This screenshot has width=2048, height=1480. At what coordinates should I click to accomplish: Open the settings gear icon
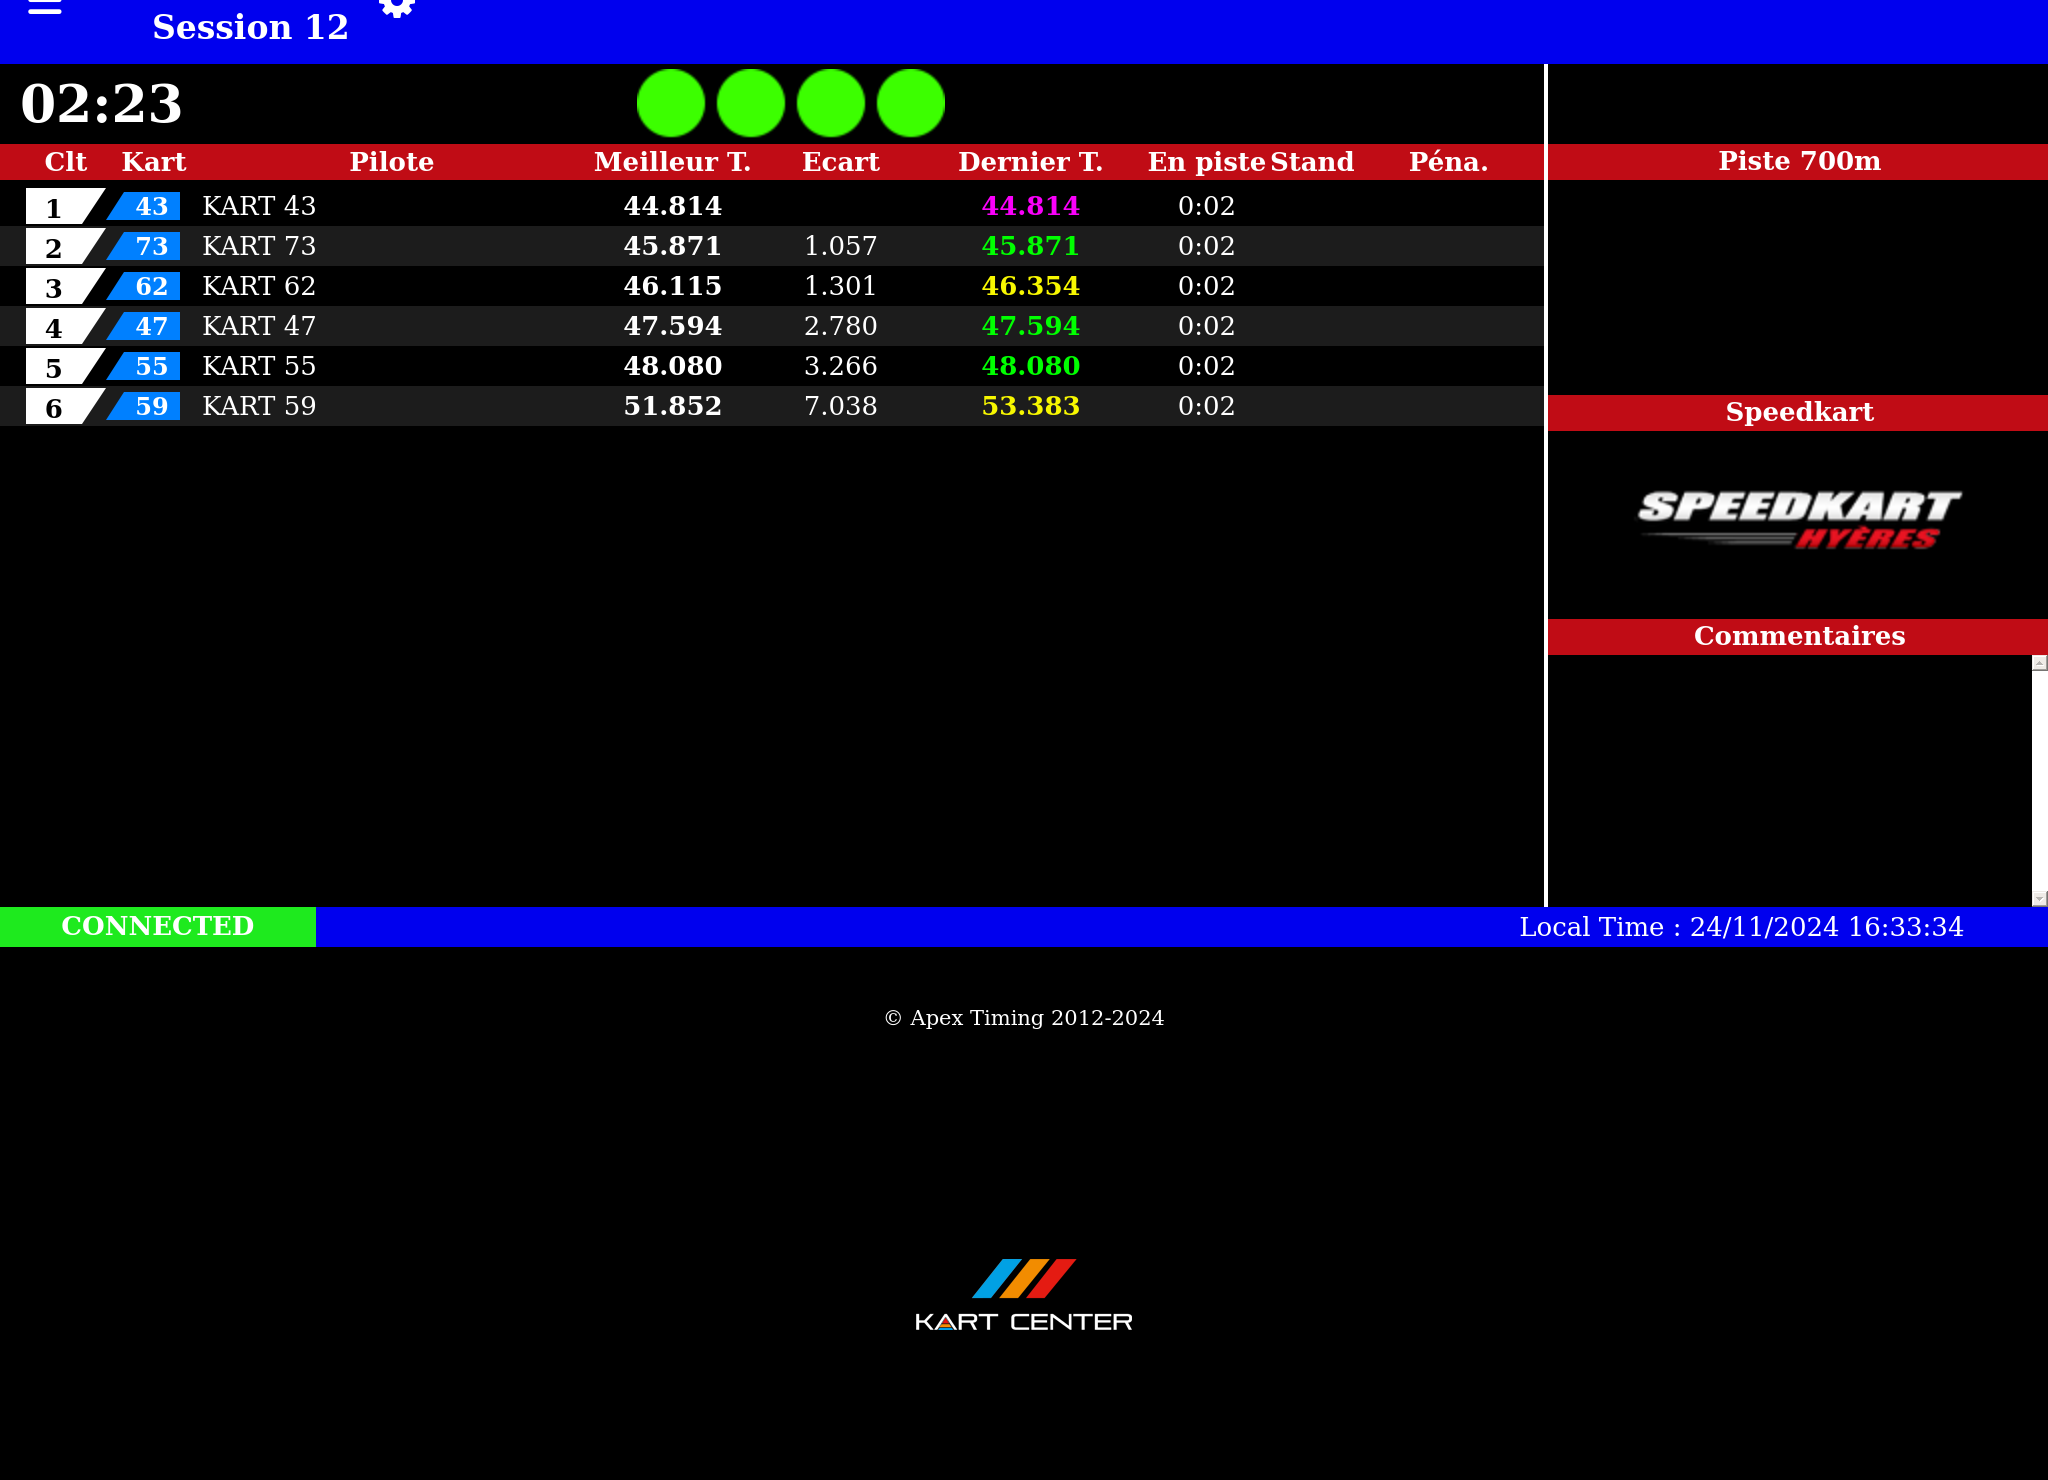[x=397, y=8]
